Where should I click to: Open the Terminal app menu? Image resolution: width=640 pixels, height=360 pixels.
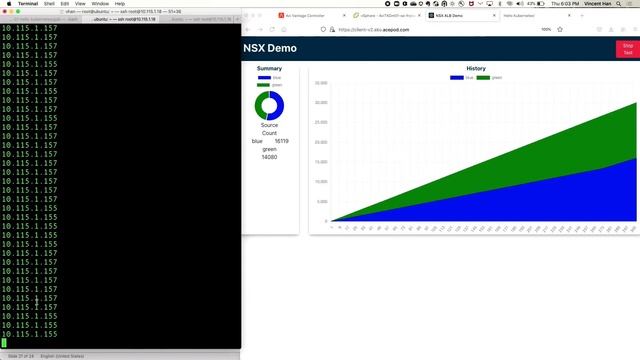pos(28,4)
